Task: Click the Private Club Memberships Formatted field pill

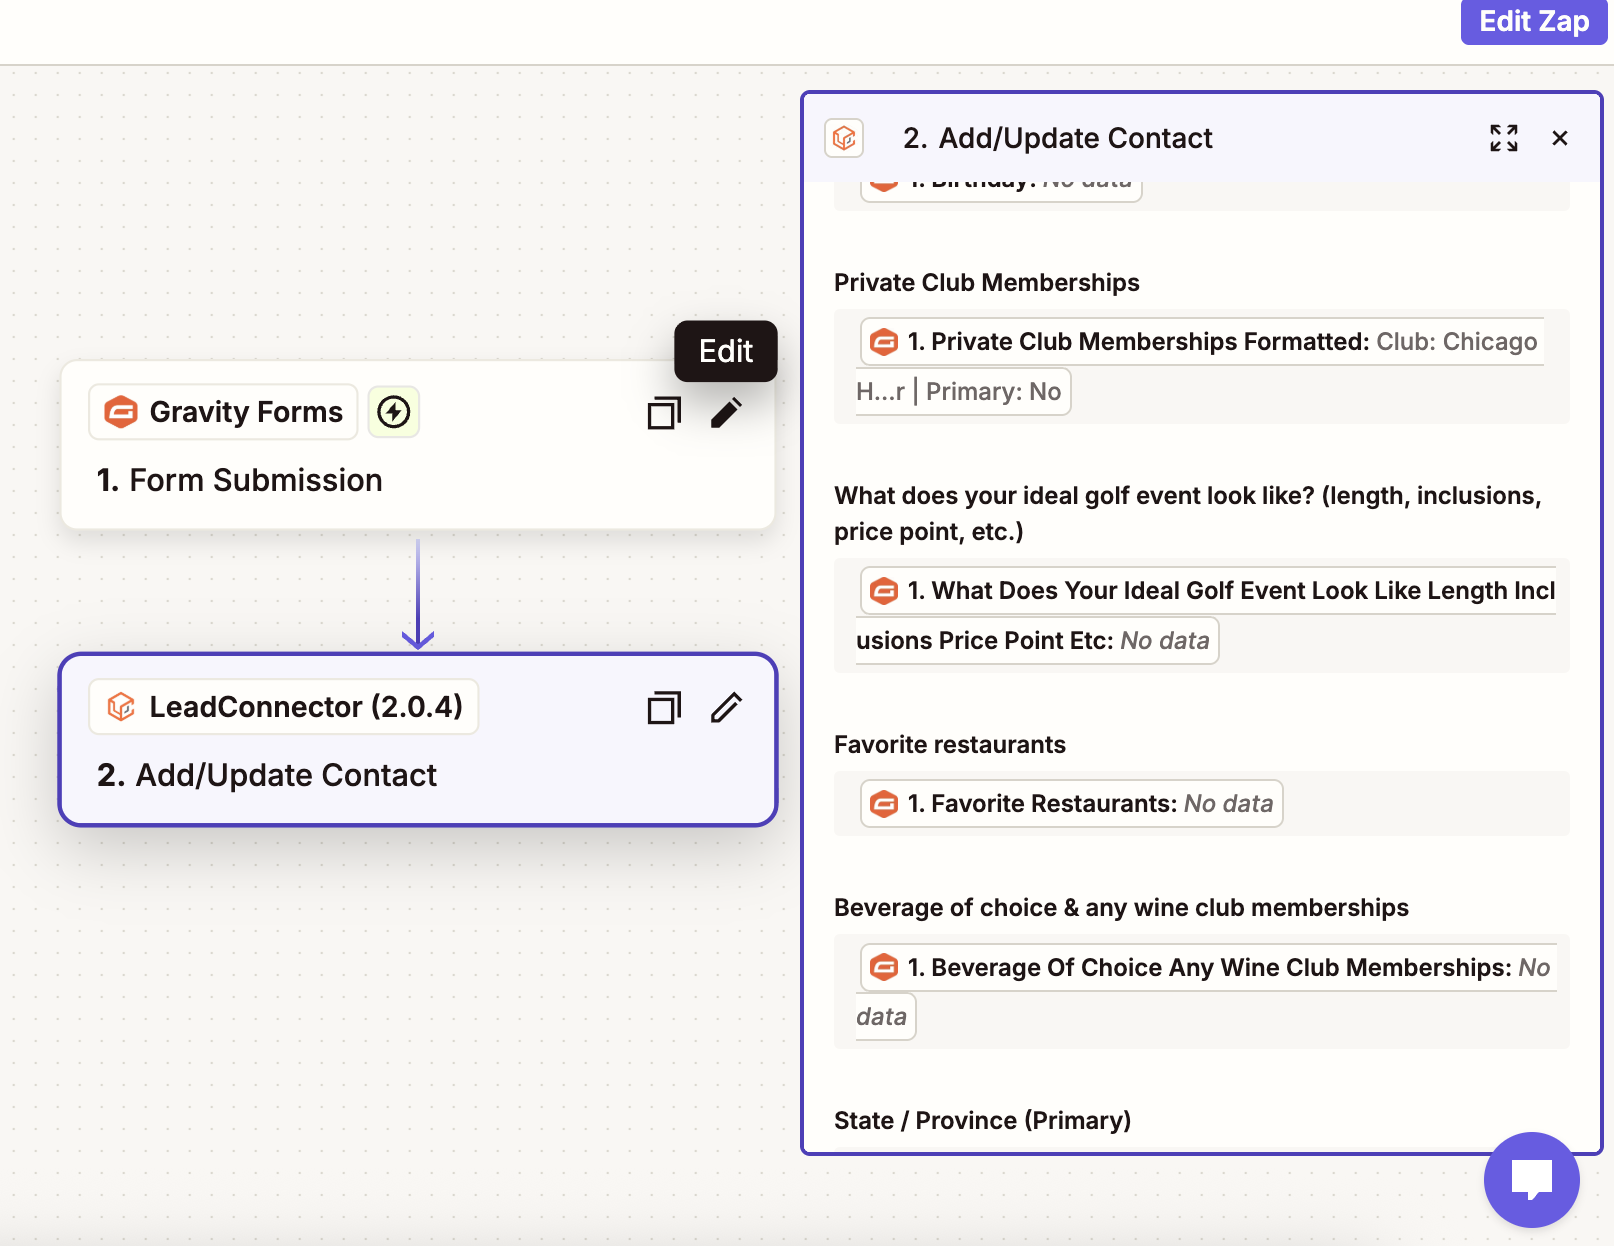Action: (x=1200, y=366)
